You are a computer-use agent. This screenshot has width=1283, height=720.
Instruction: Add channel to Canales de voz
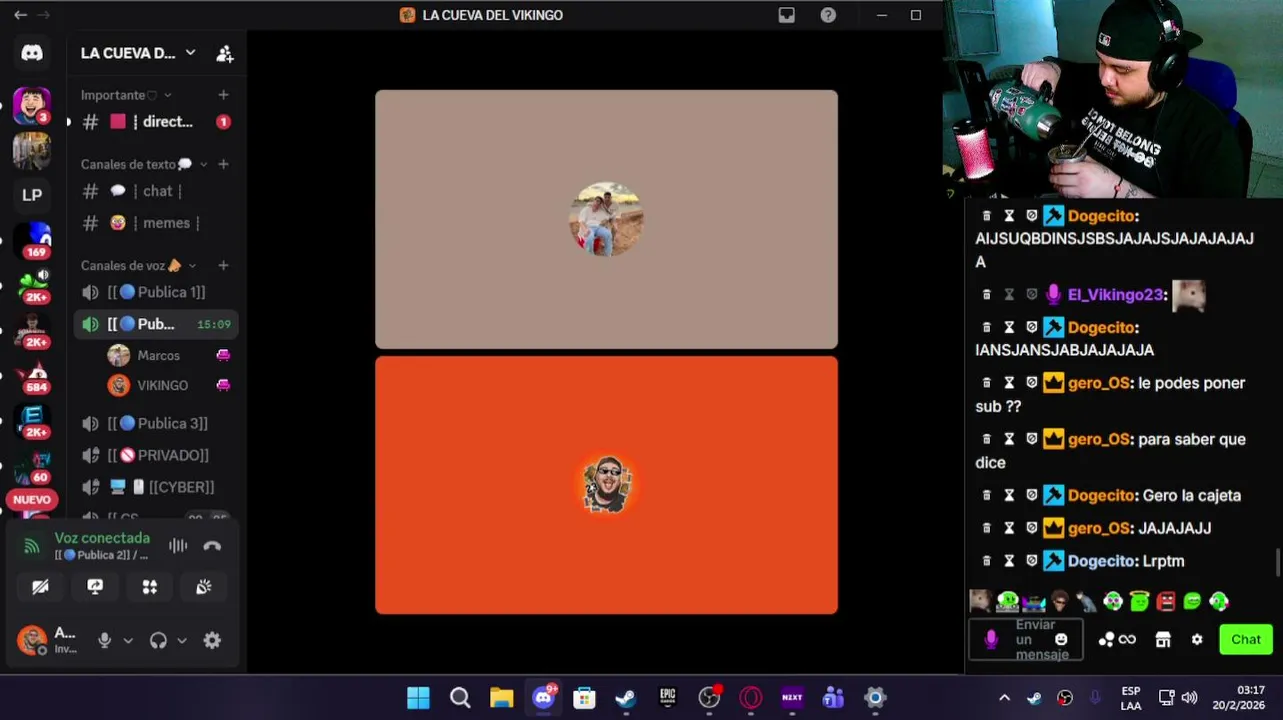223,265
